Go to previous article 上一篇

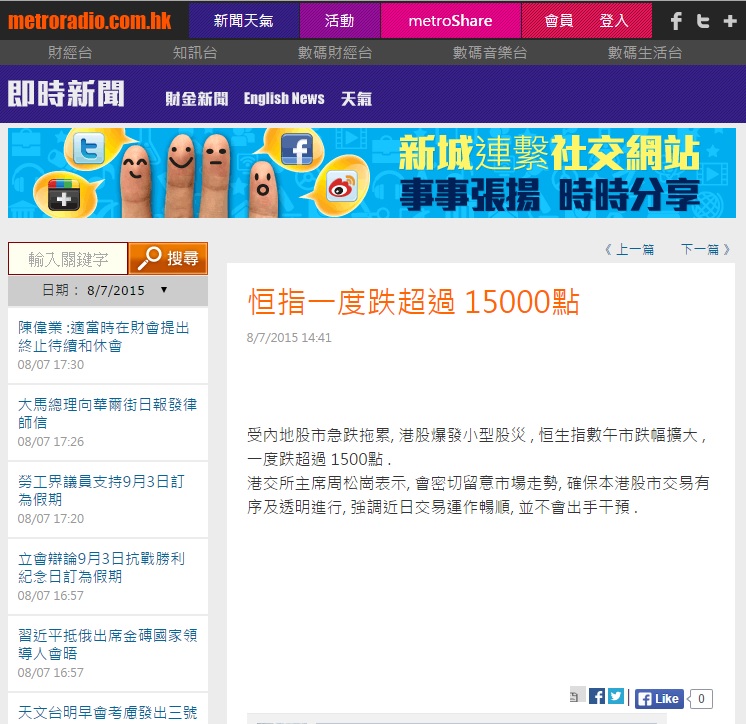click(x=629, y=249)
